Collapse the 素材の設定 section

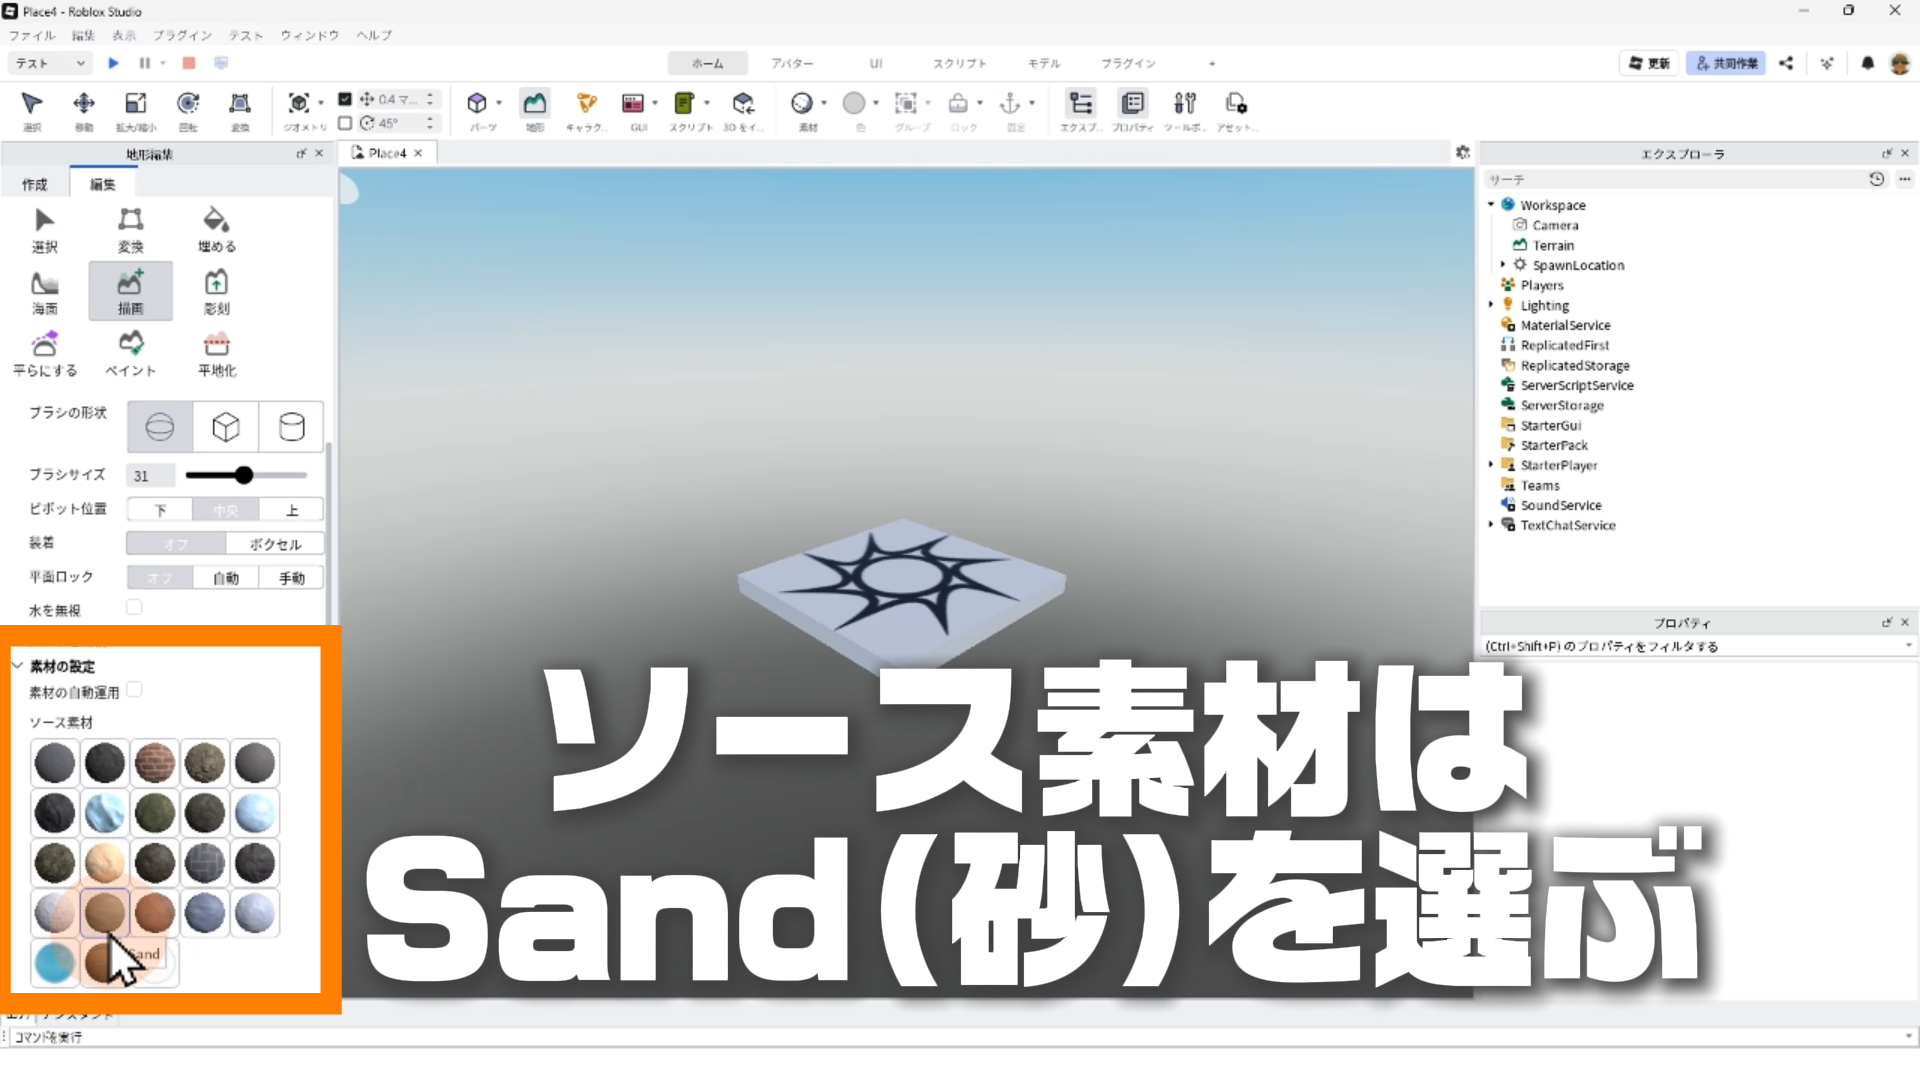pyautogui.click(x=17, y=666)
